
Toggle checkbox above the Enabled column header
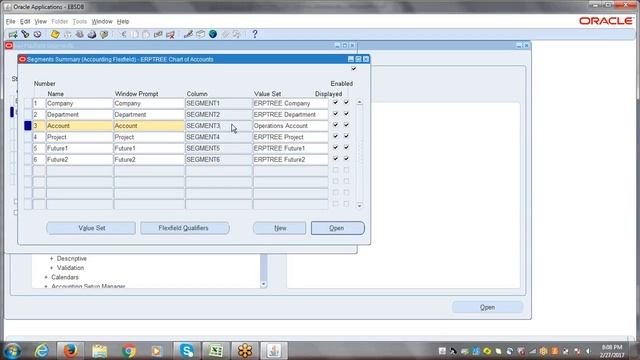click(353, 69)
